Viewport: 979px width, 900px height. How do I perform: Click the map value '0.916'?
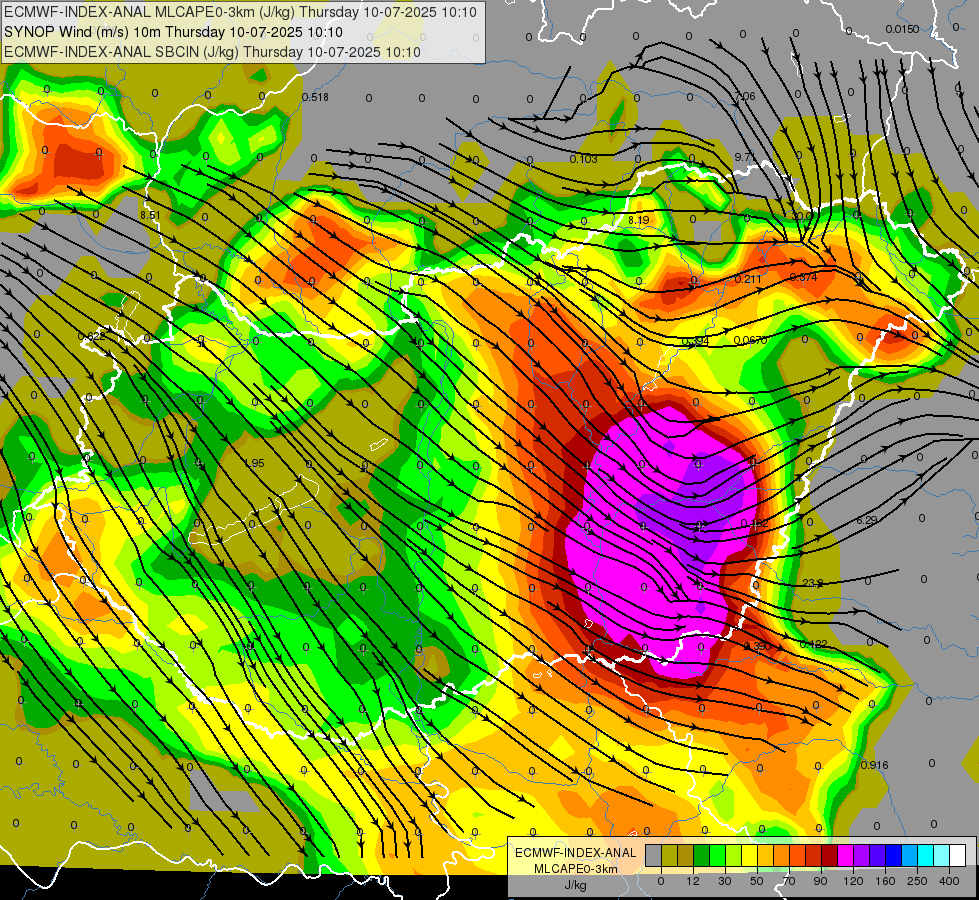874,765
